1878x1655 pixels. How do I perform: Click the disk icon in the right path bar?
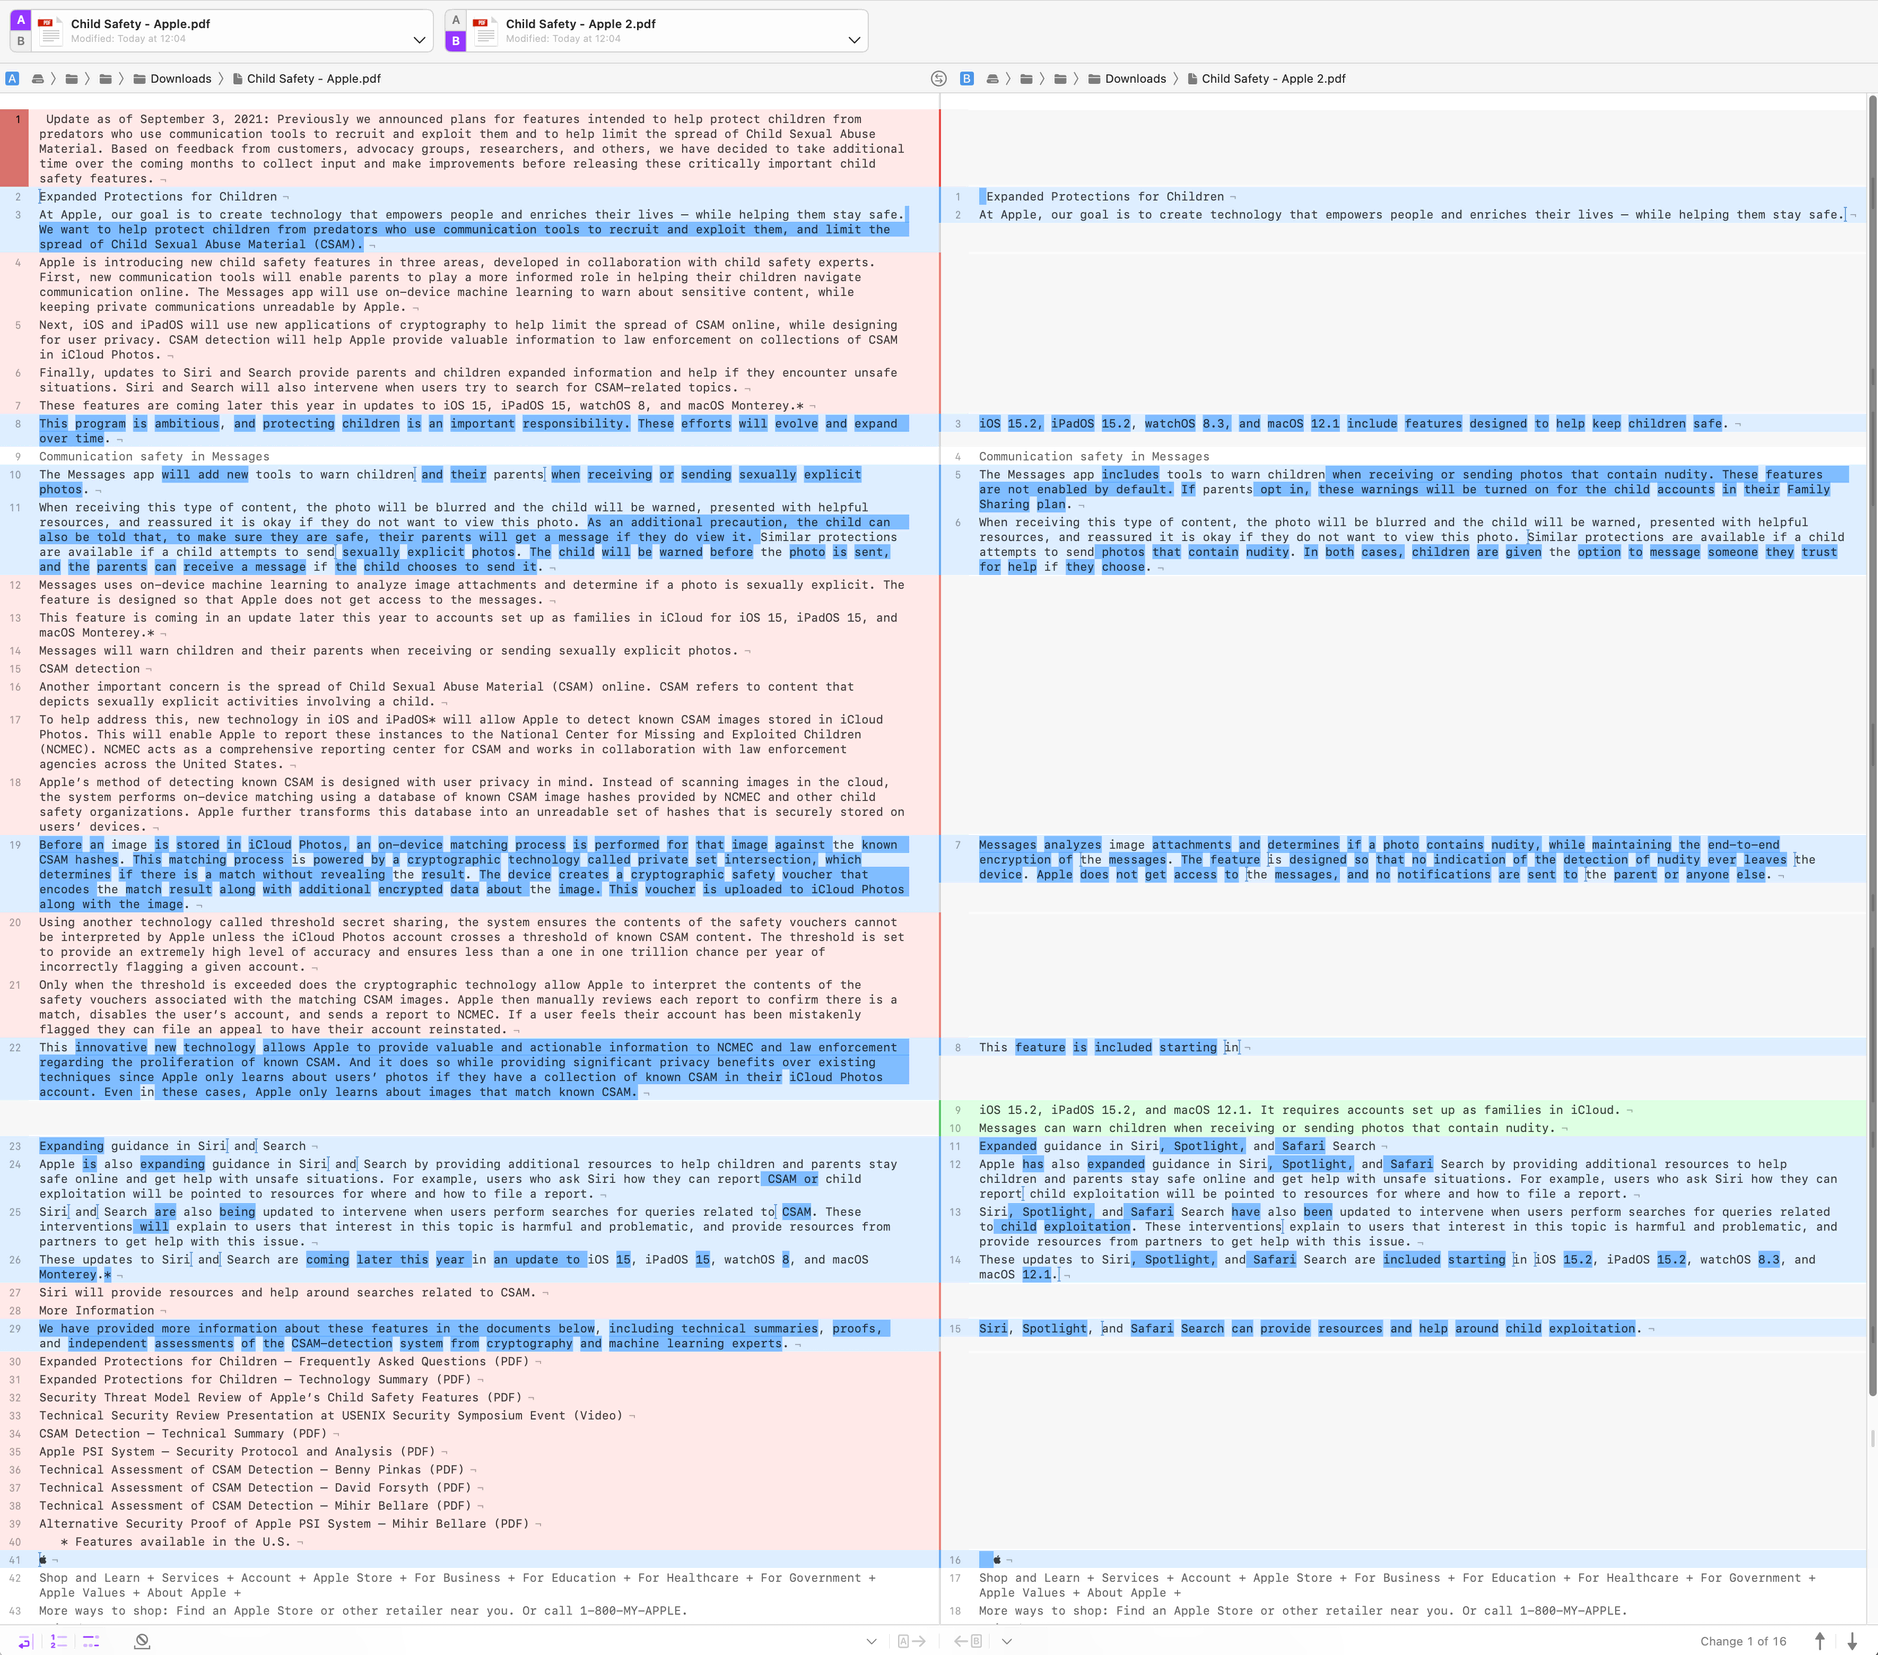click(993, 79)
